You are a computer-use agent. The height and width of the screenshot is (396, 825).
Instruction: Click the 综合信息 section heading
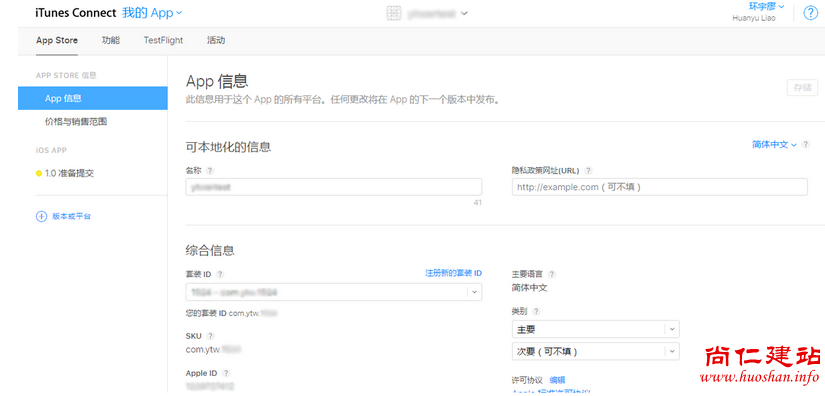[x=210, y=250]
